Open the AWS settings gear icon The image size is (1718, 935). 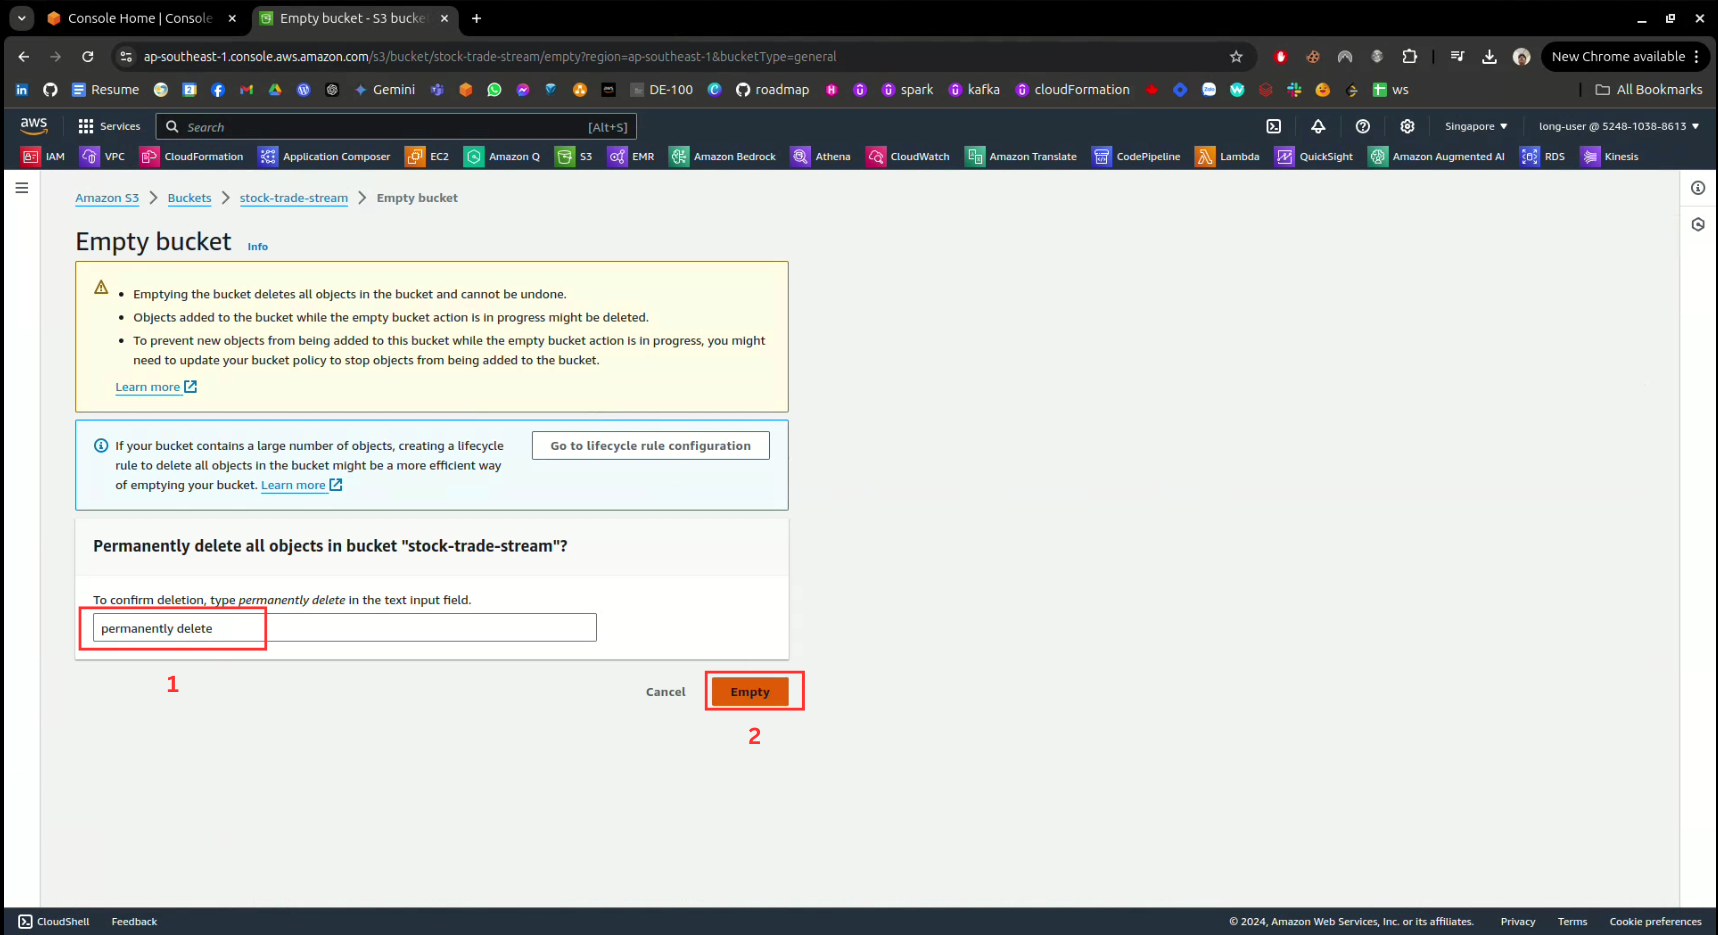coord(1407,126)
